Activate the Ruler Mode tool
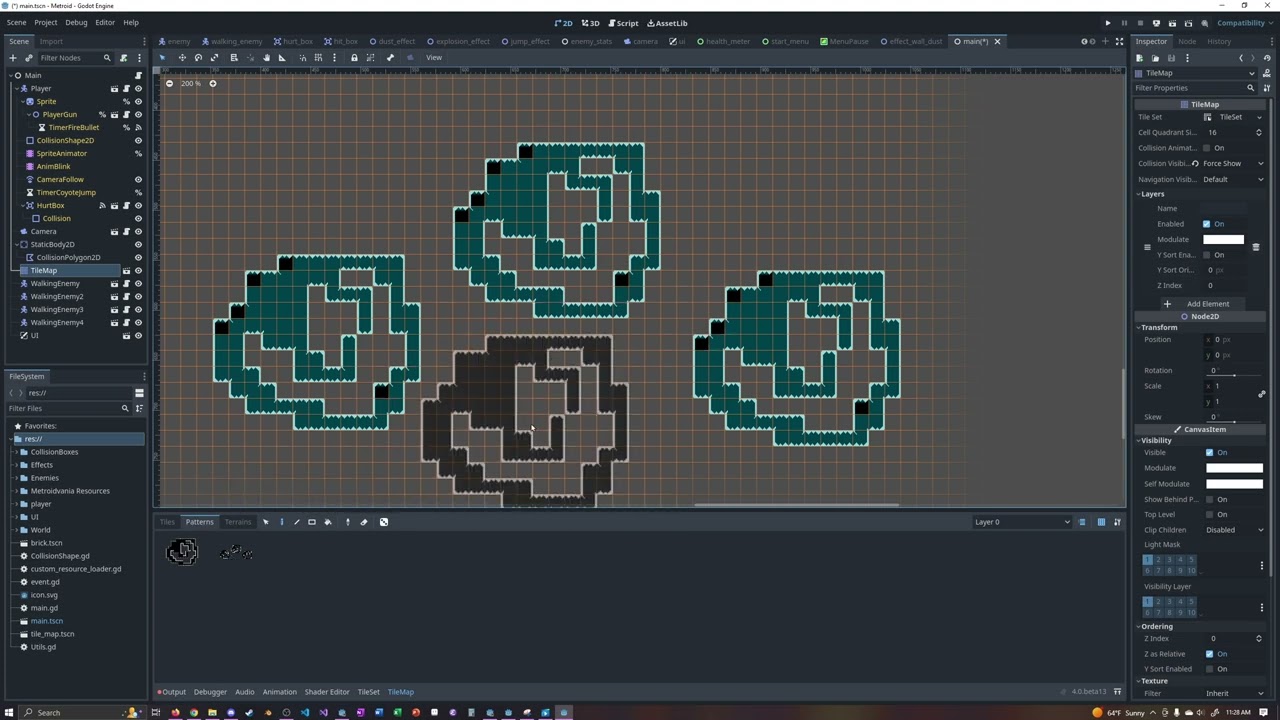This screenshot has height=720, width=1280. coord(282,57)
